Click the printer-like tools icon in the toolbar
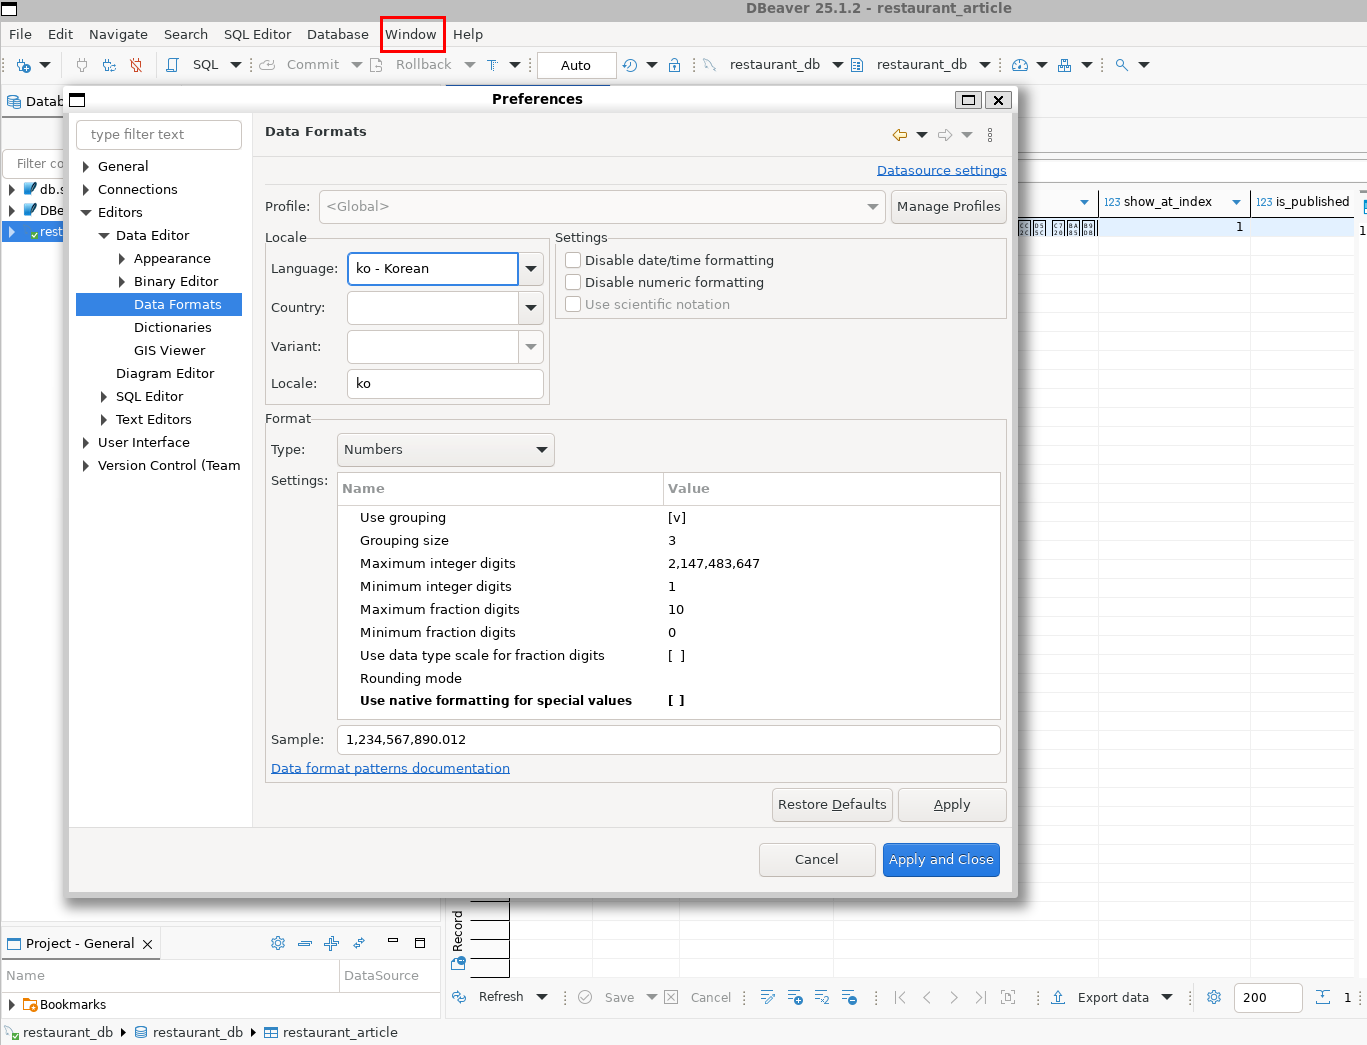The image size is (1367, 1045). click(1064, 65)
